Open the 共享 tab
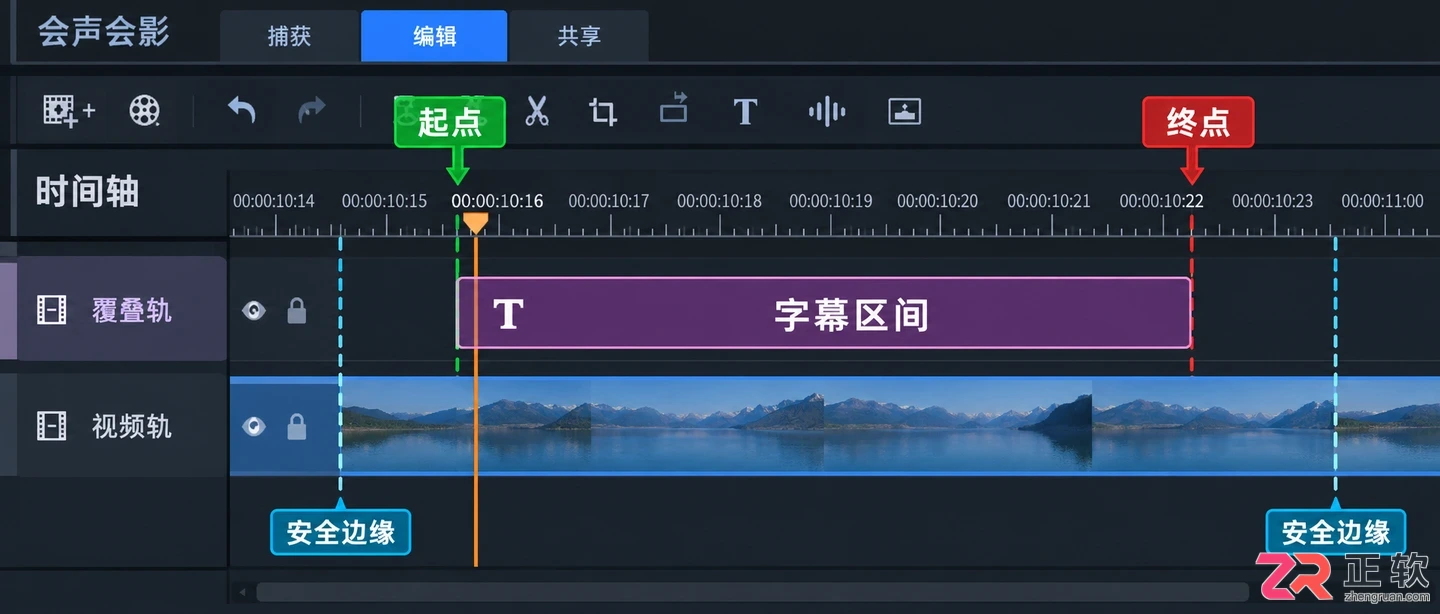This screenshot has height=614, width=1440. point(579,37)
